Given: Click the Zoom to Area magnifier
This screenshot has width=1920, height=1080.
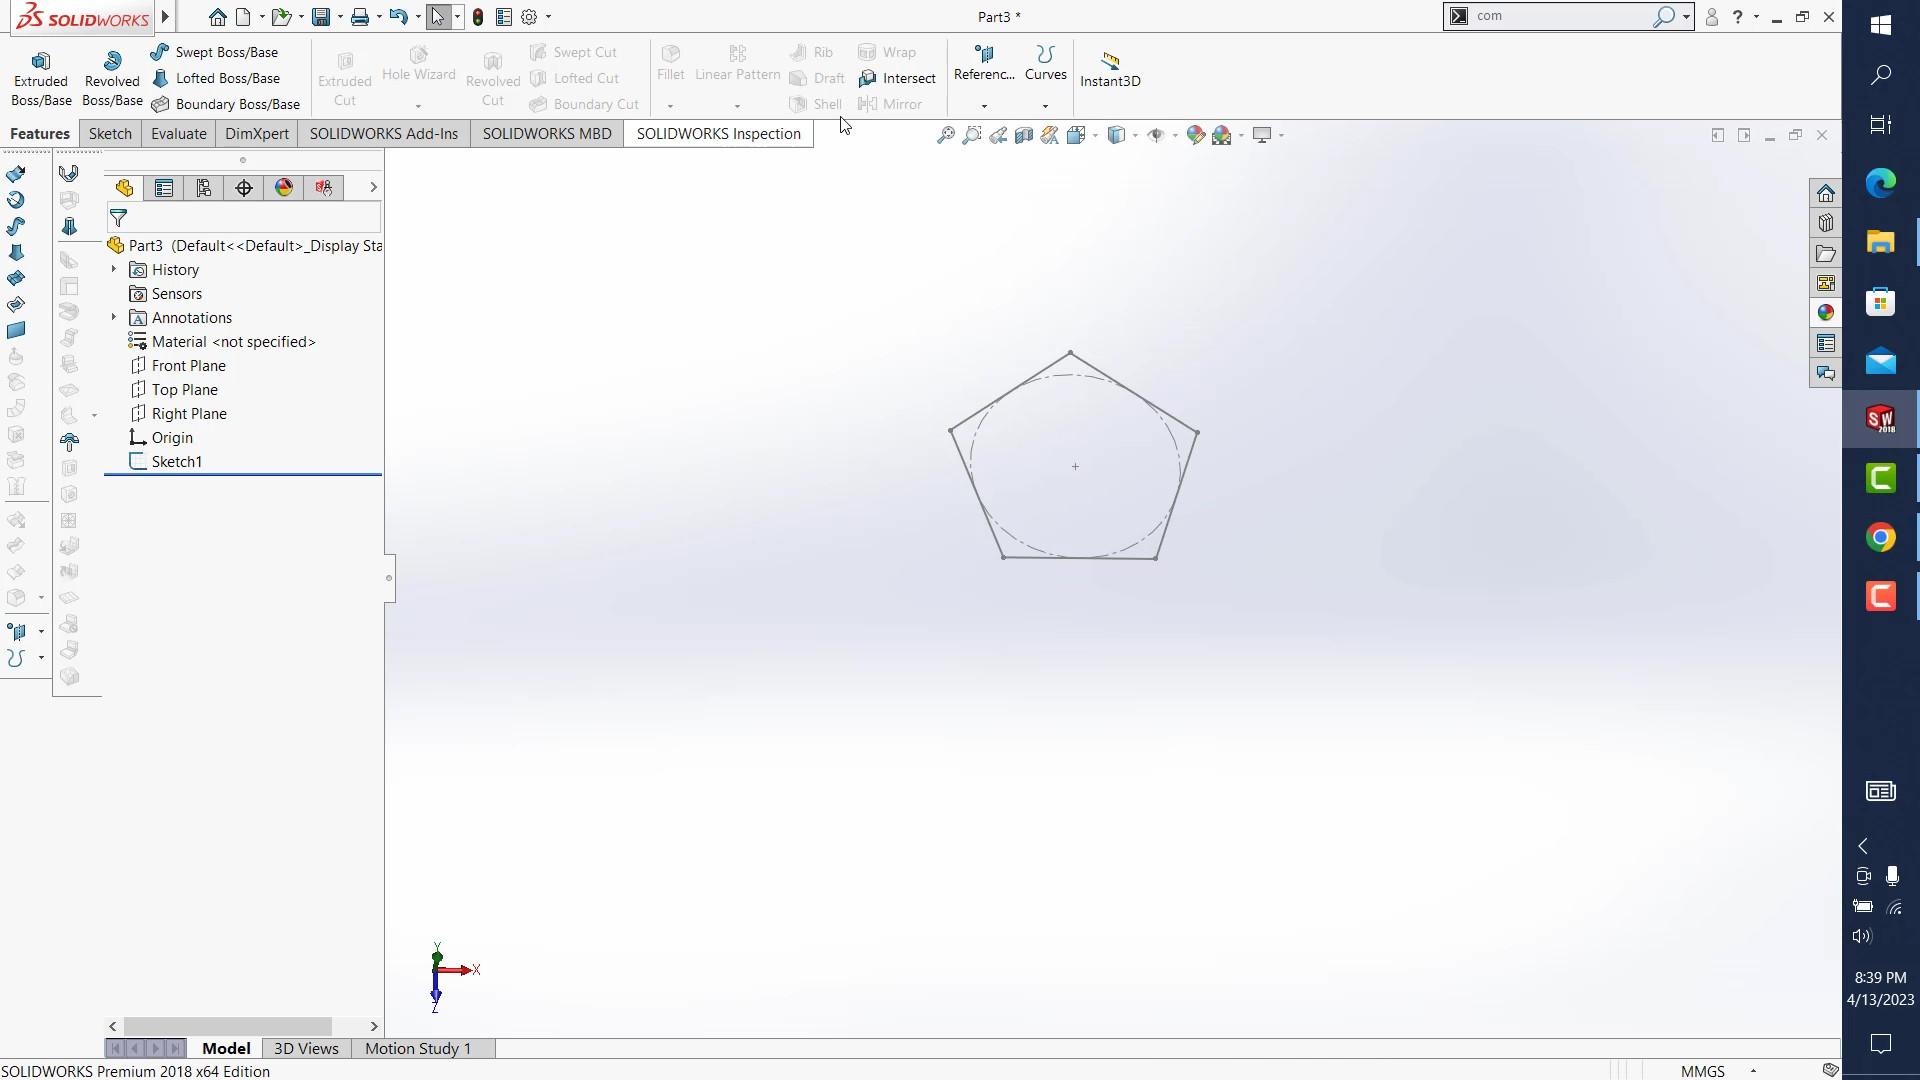Looking at the screenshot, I should coord(971,135).
